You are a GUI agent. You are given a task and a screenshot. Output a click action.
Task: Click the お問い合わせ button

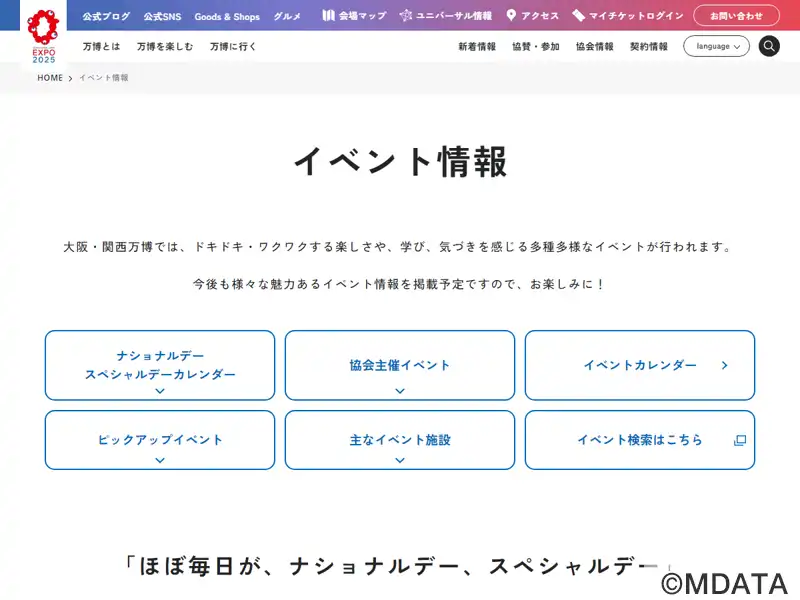(x=736, y=16)
